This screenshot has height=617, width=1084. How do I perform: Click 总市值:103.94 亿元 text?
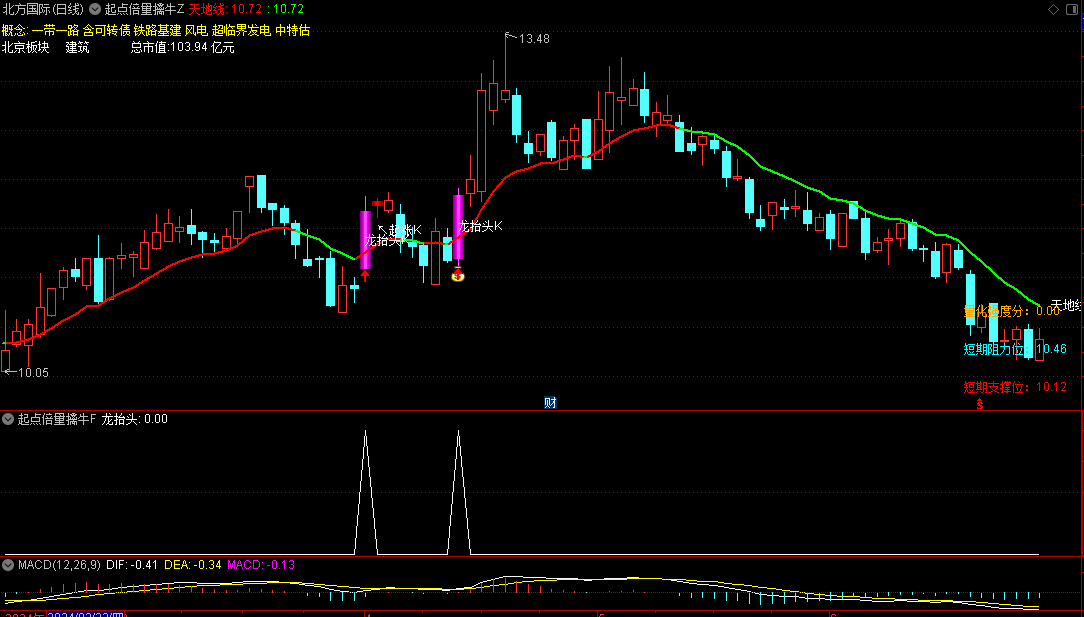pyautogui.click(x=183, y=48)
